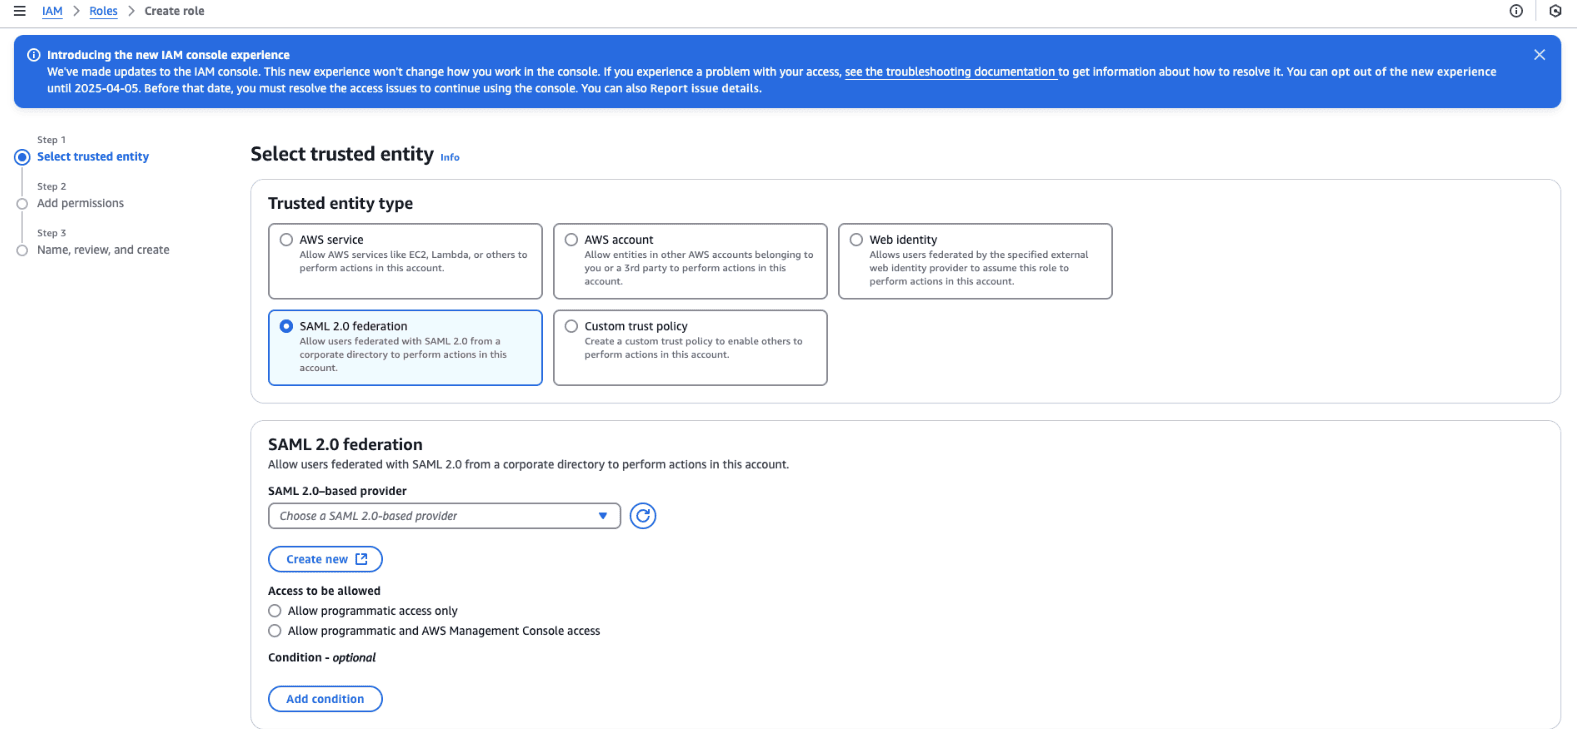
Task: Dismiss the new IAM console experience banner
Action: [1539, 55]
